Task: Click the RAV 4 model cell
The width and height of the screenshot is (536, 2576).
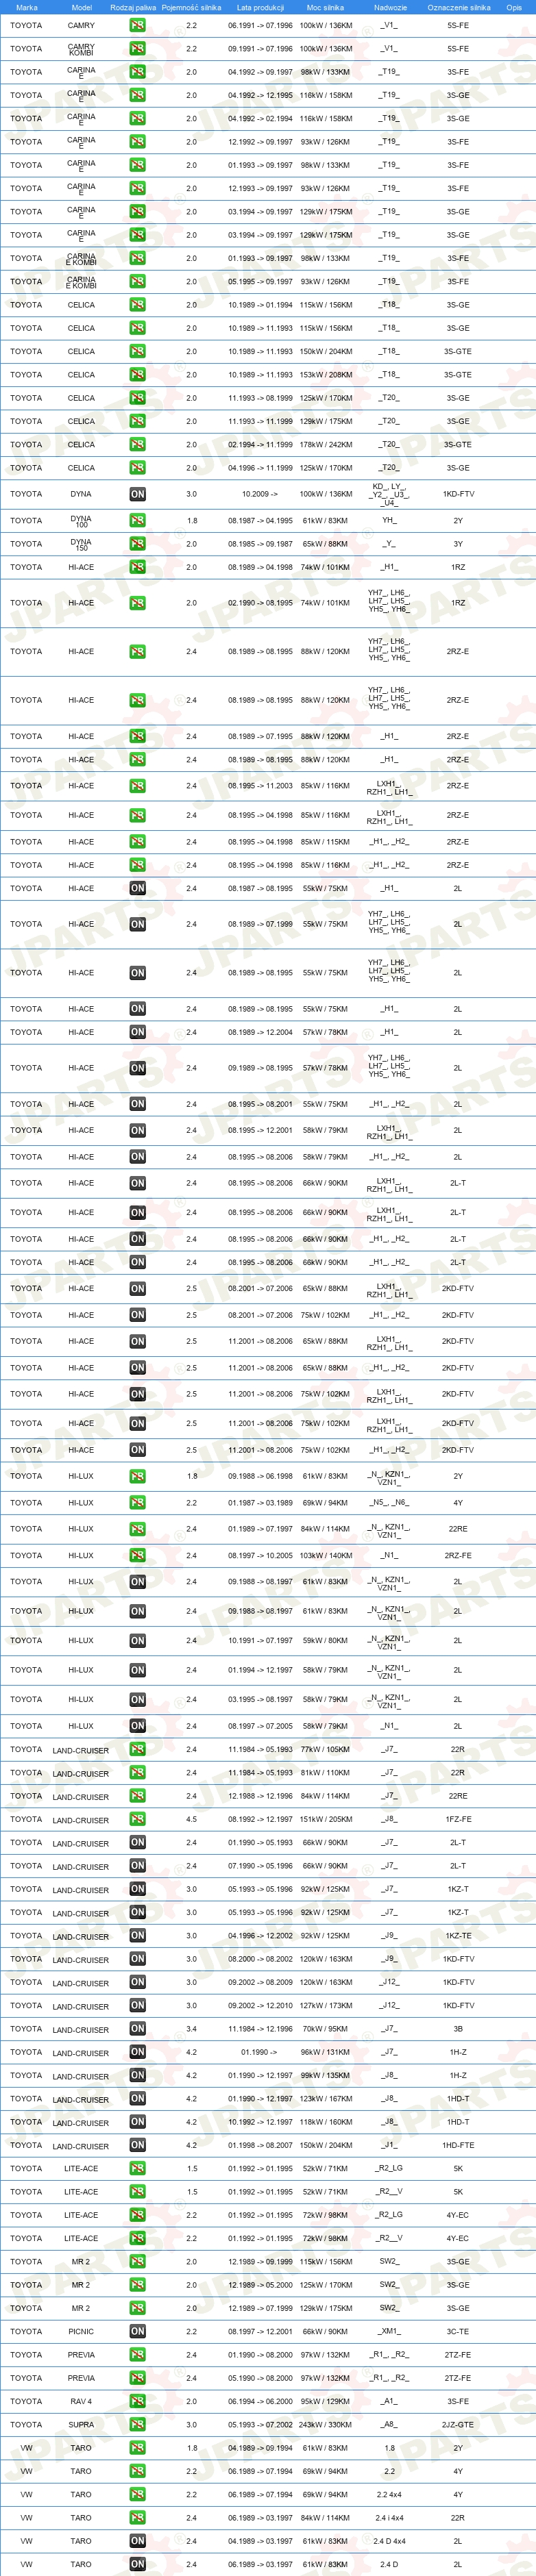Action: (81, 2401)
